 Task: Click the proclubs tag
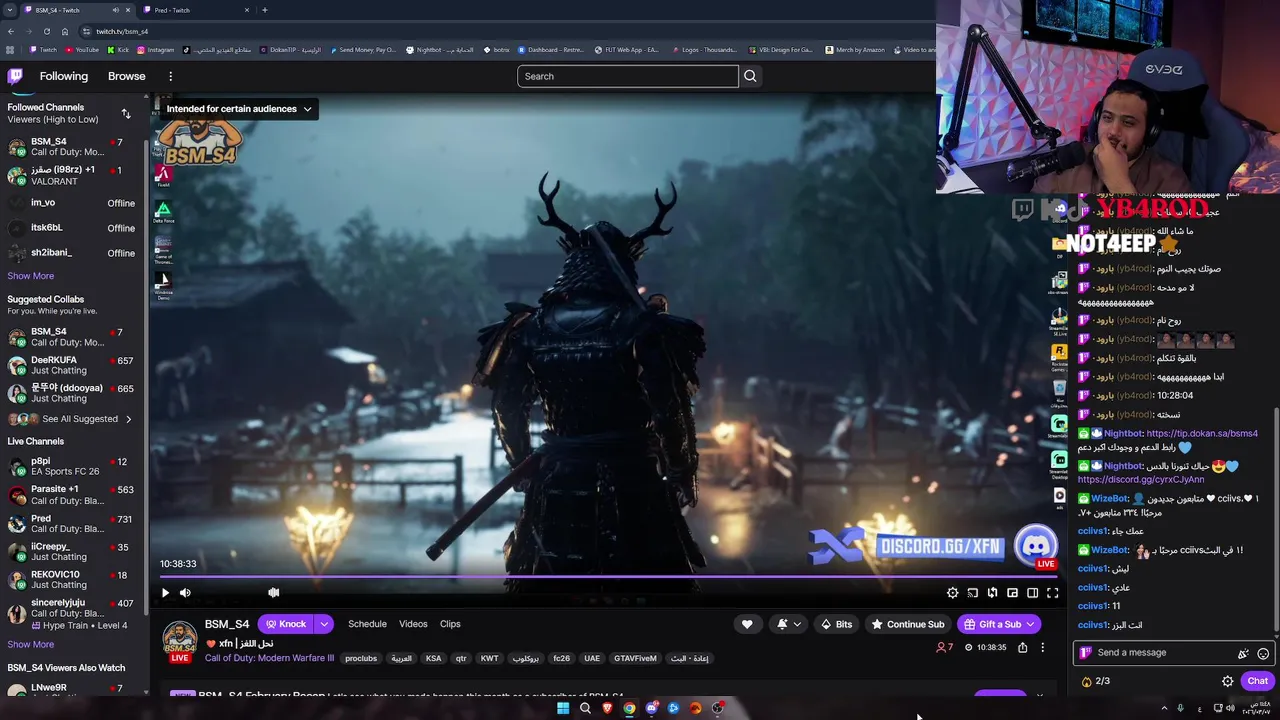[361, 659]
